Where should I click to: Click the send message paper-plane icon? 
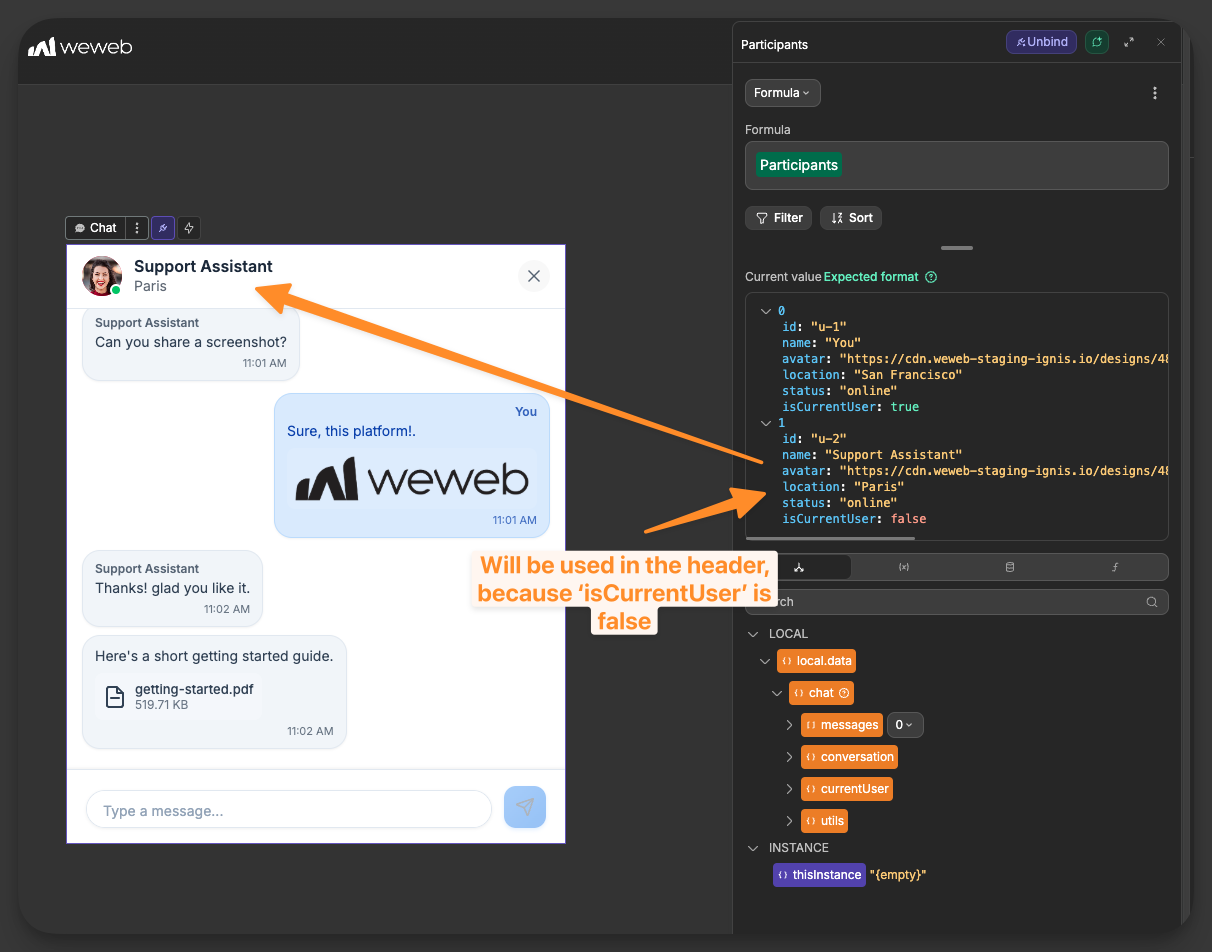(x=525, y=807)
